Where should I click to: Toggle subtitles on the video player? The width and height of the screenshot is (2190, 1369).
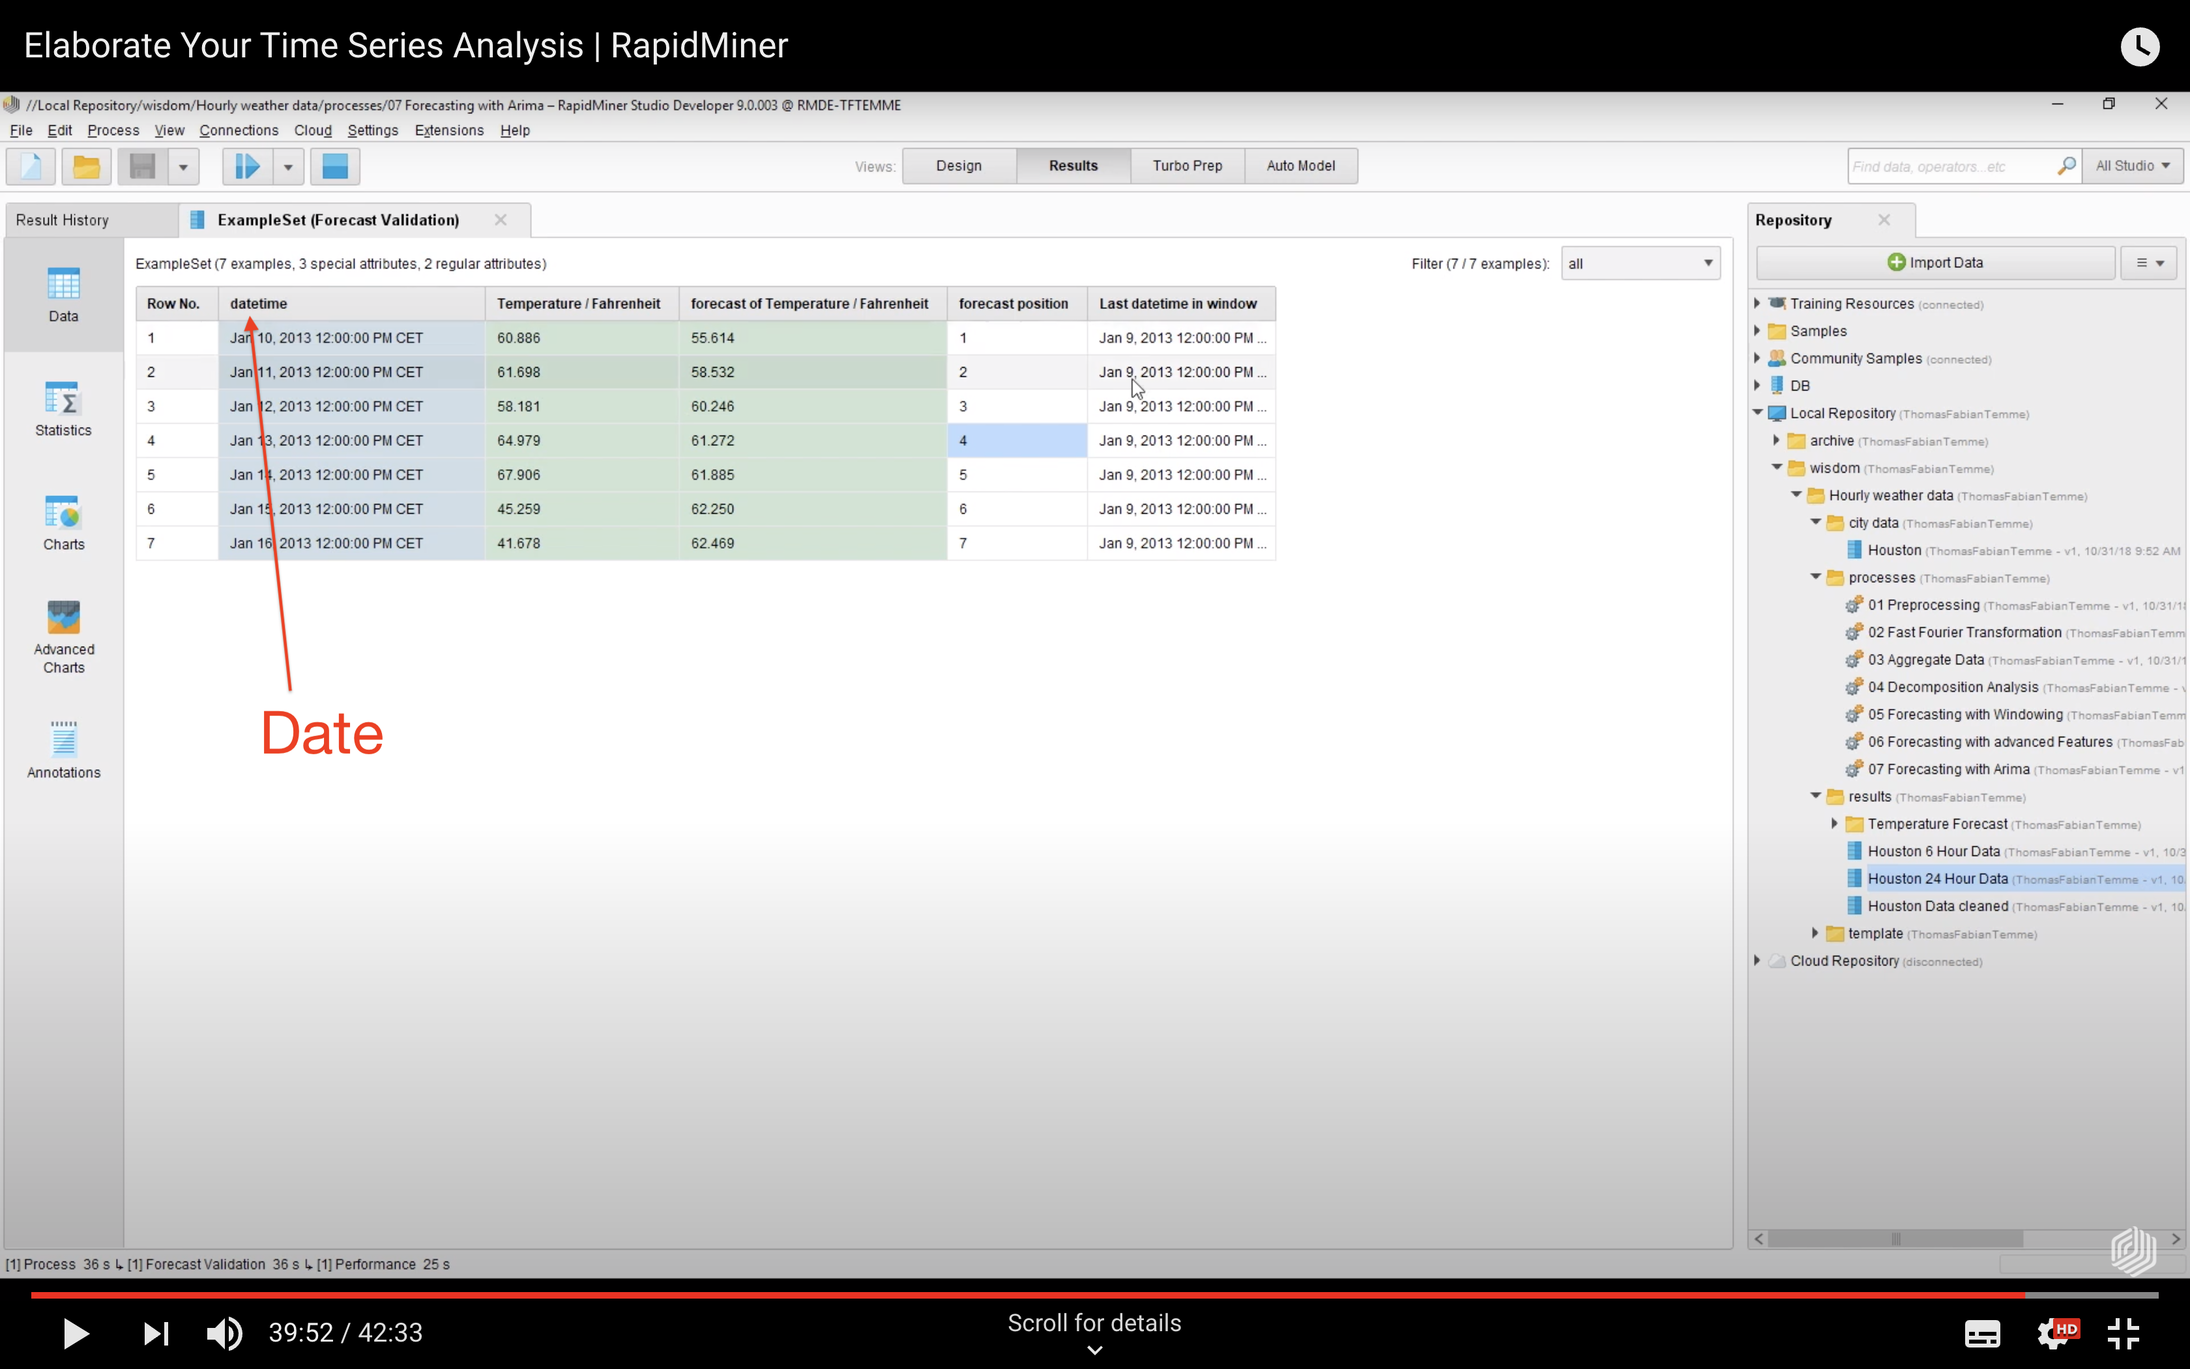(1982, 1333)
